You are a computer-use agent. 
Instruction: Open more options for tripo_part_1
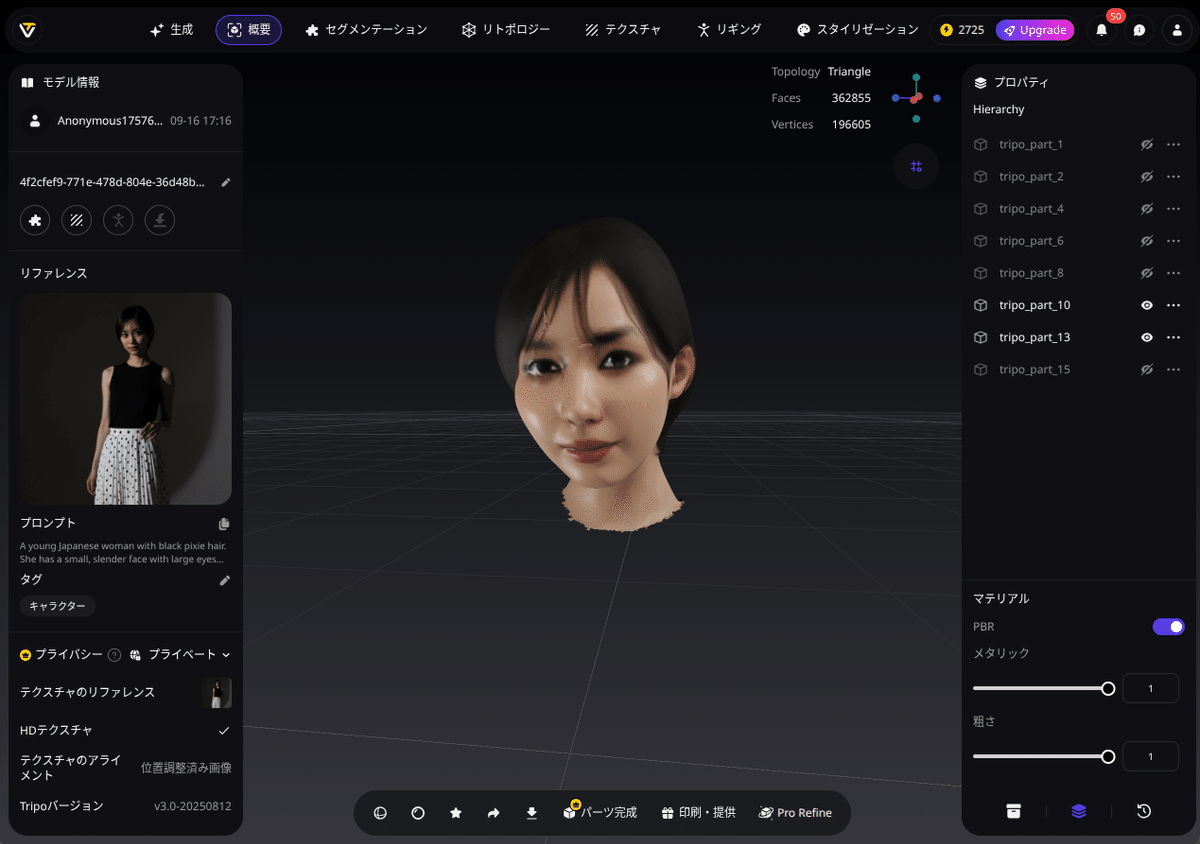(1174, 145)
